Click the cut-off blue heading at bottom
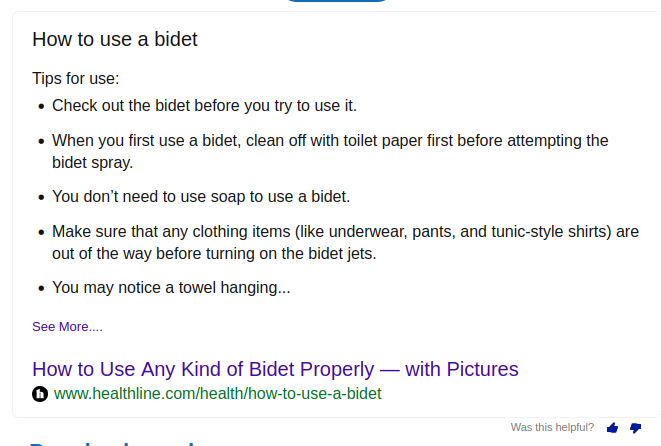 pos(110,442)
